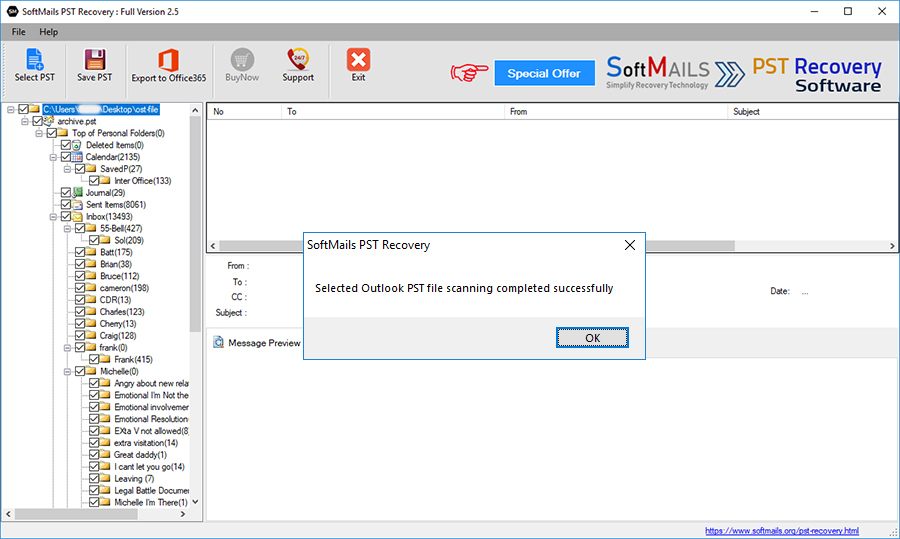900x539 pixels.
Task: Select the Cherry(13) folder name
Action: [x=118, y=324]
